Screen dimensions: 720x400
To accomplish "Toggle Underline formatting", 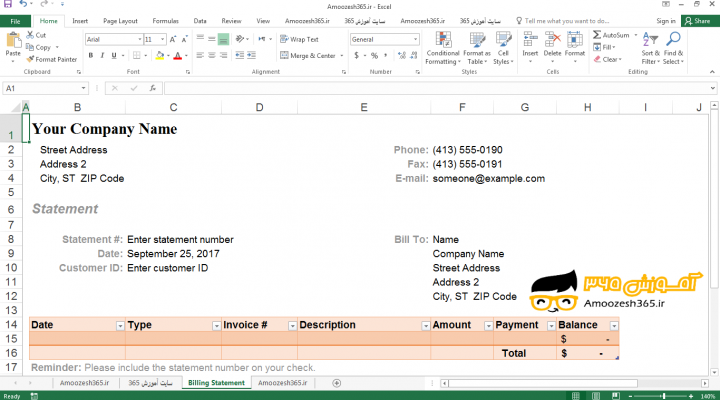I will pos(114,56).
